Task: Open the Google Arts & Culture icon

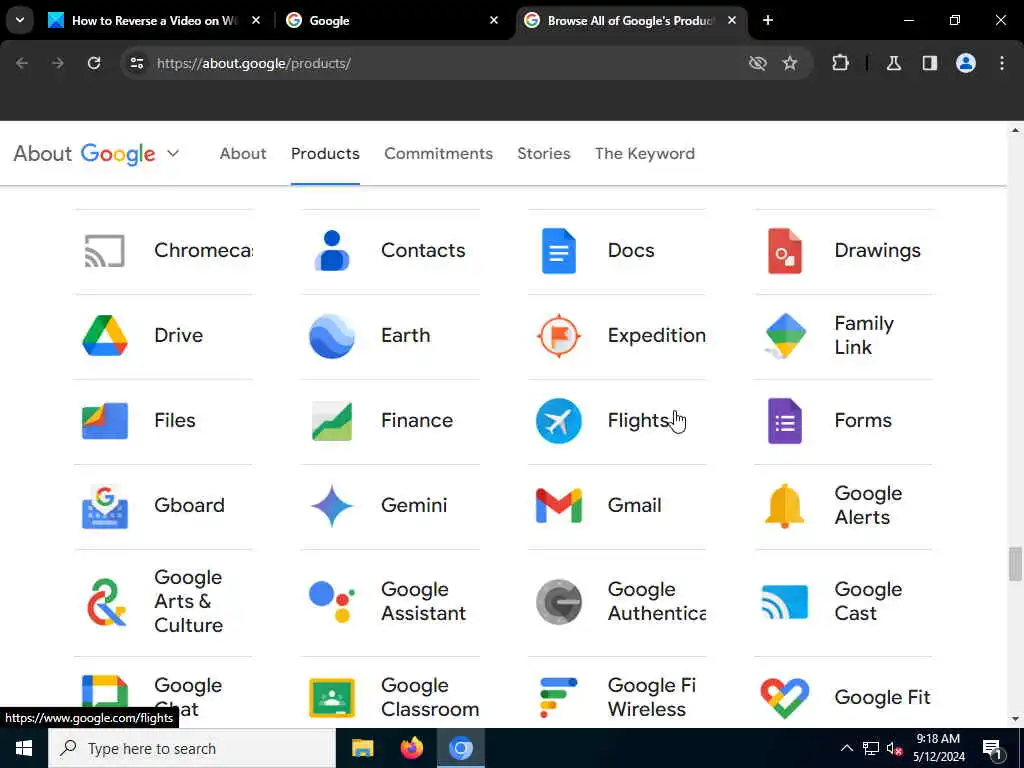Action: coord(106,602)
